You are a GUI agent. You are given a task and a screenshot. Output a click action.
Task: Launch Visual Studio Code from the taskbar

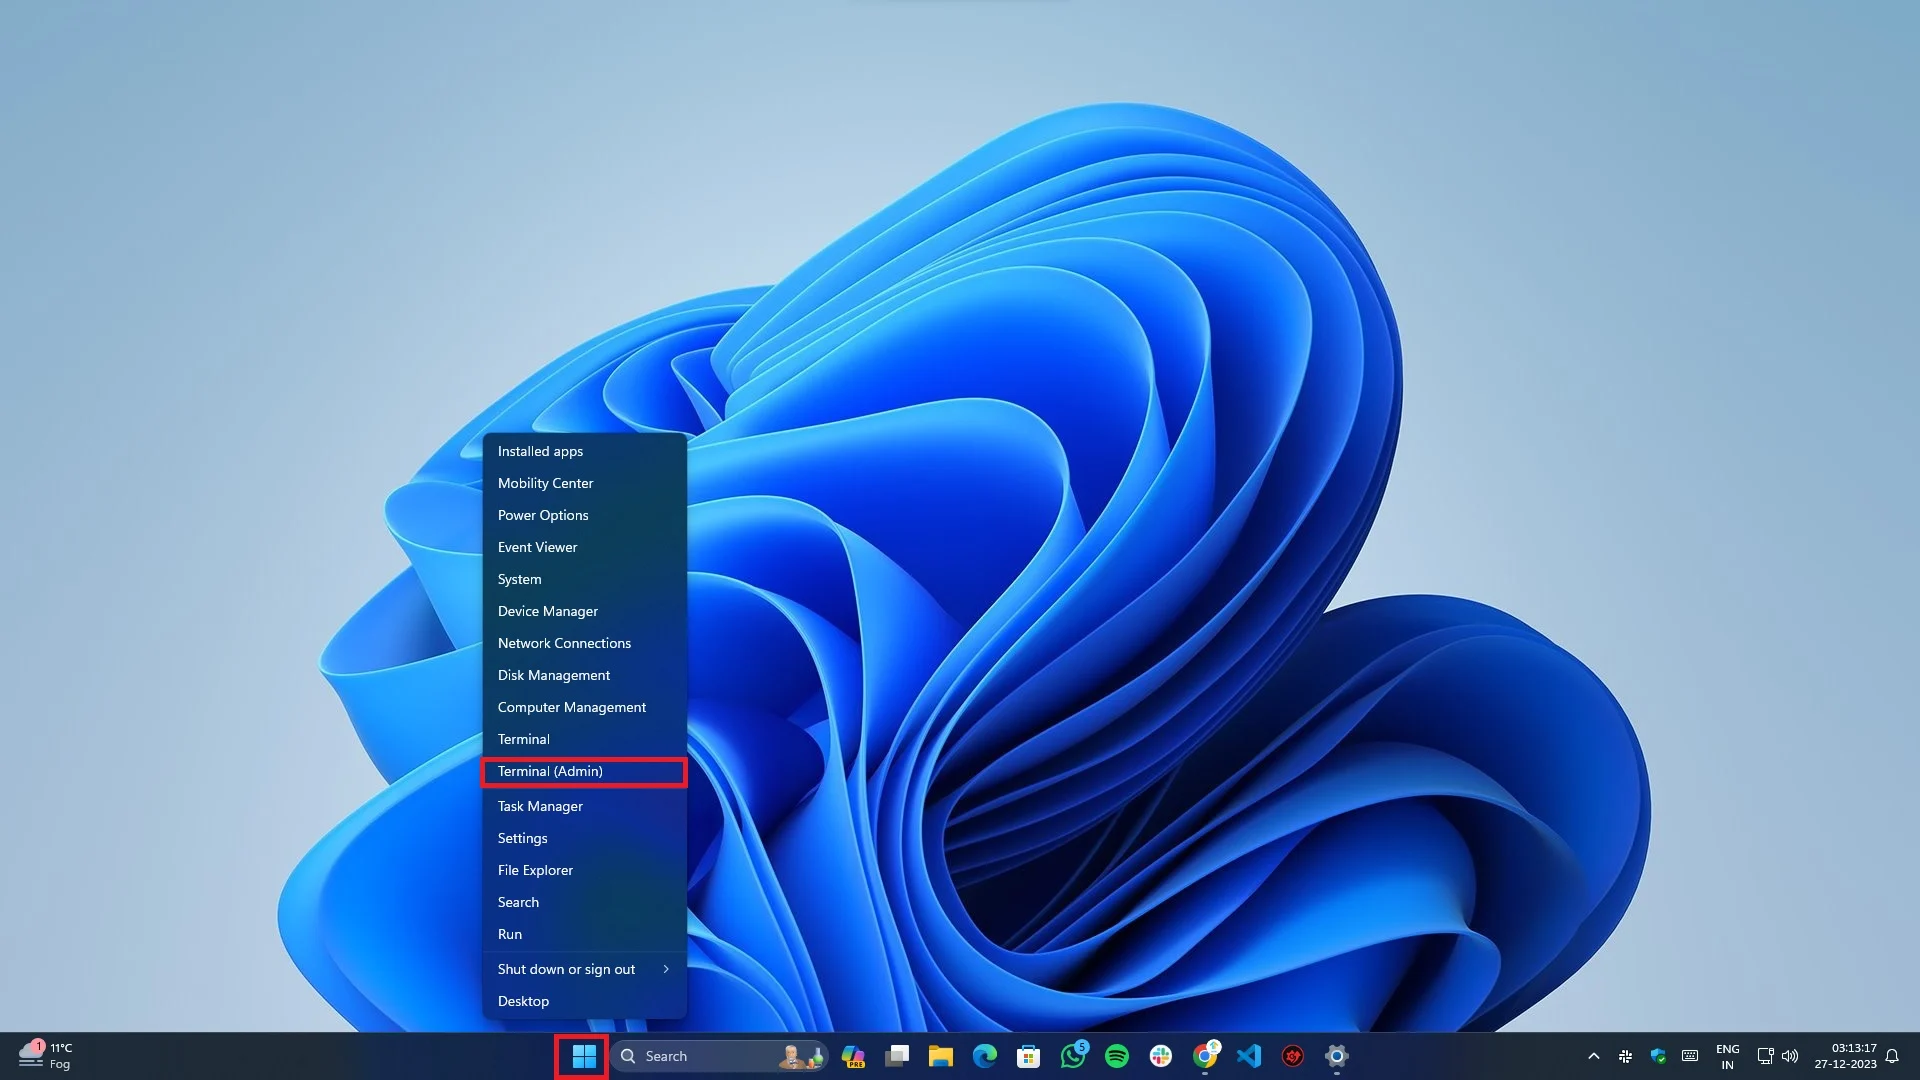(x=1249, y=1056)
